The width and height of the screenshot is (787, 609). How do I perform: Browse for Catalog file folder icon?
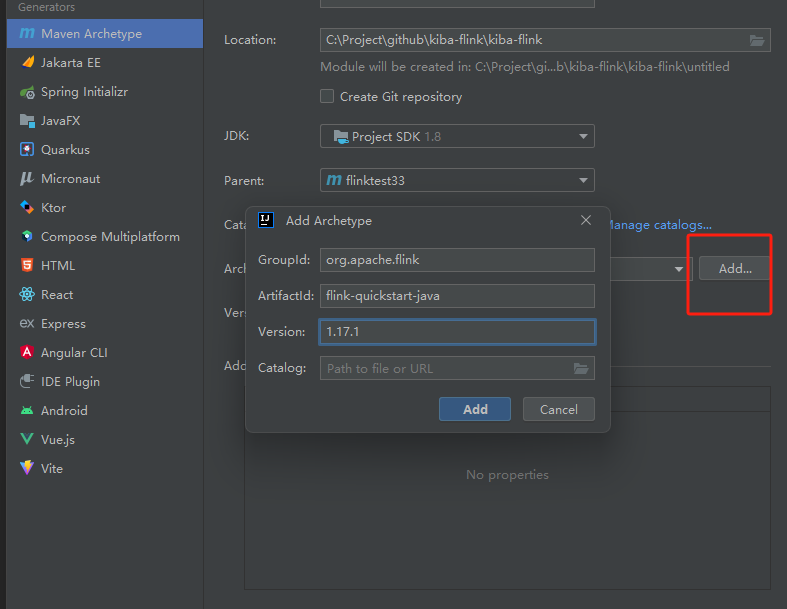point(581,369)
